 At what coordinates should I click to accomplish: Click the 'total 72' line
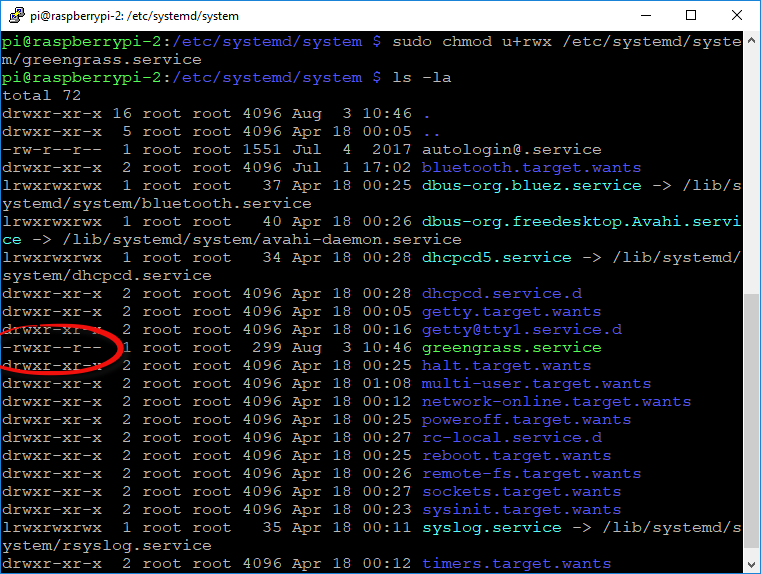pos(42,95)
